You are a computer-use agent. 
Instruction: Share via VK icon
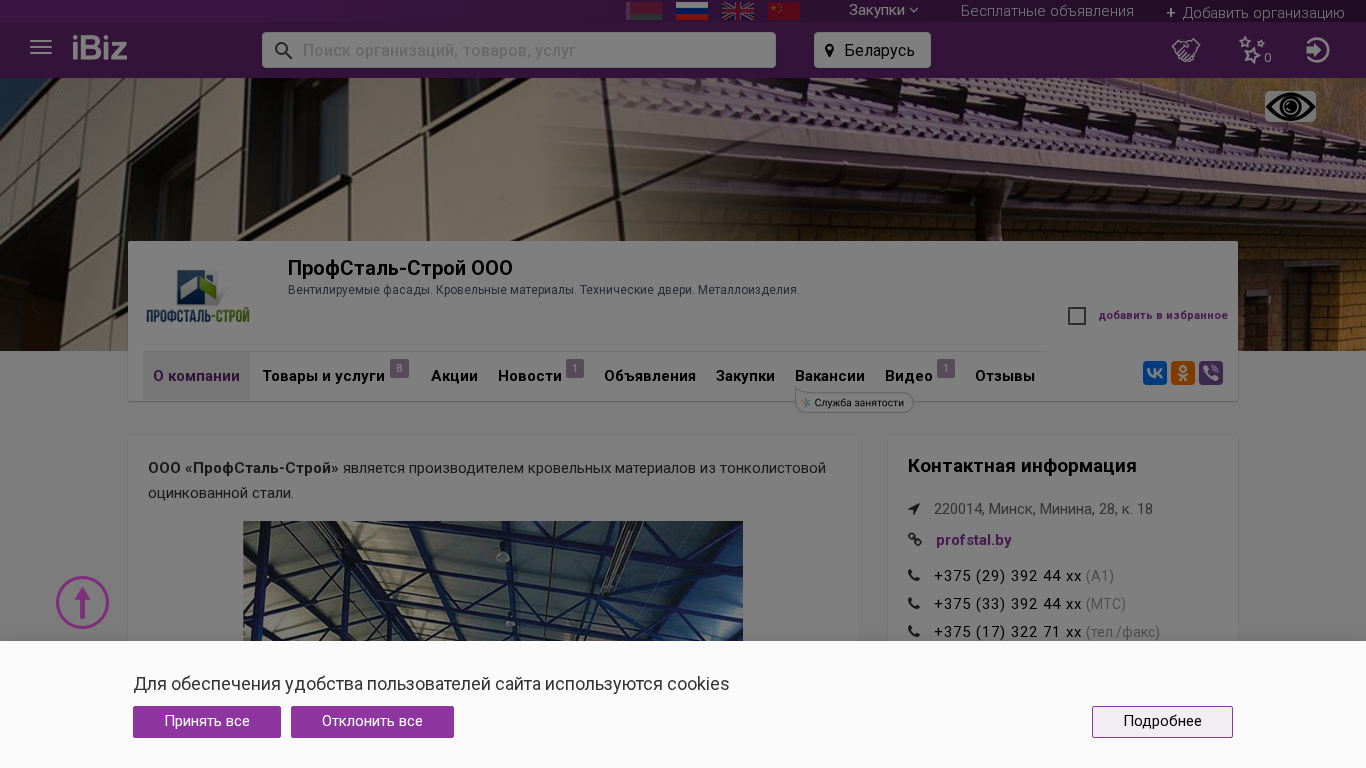1155,374
